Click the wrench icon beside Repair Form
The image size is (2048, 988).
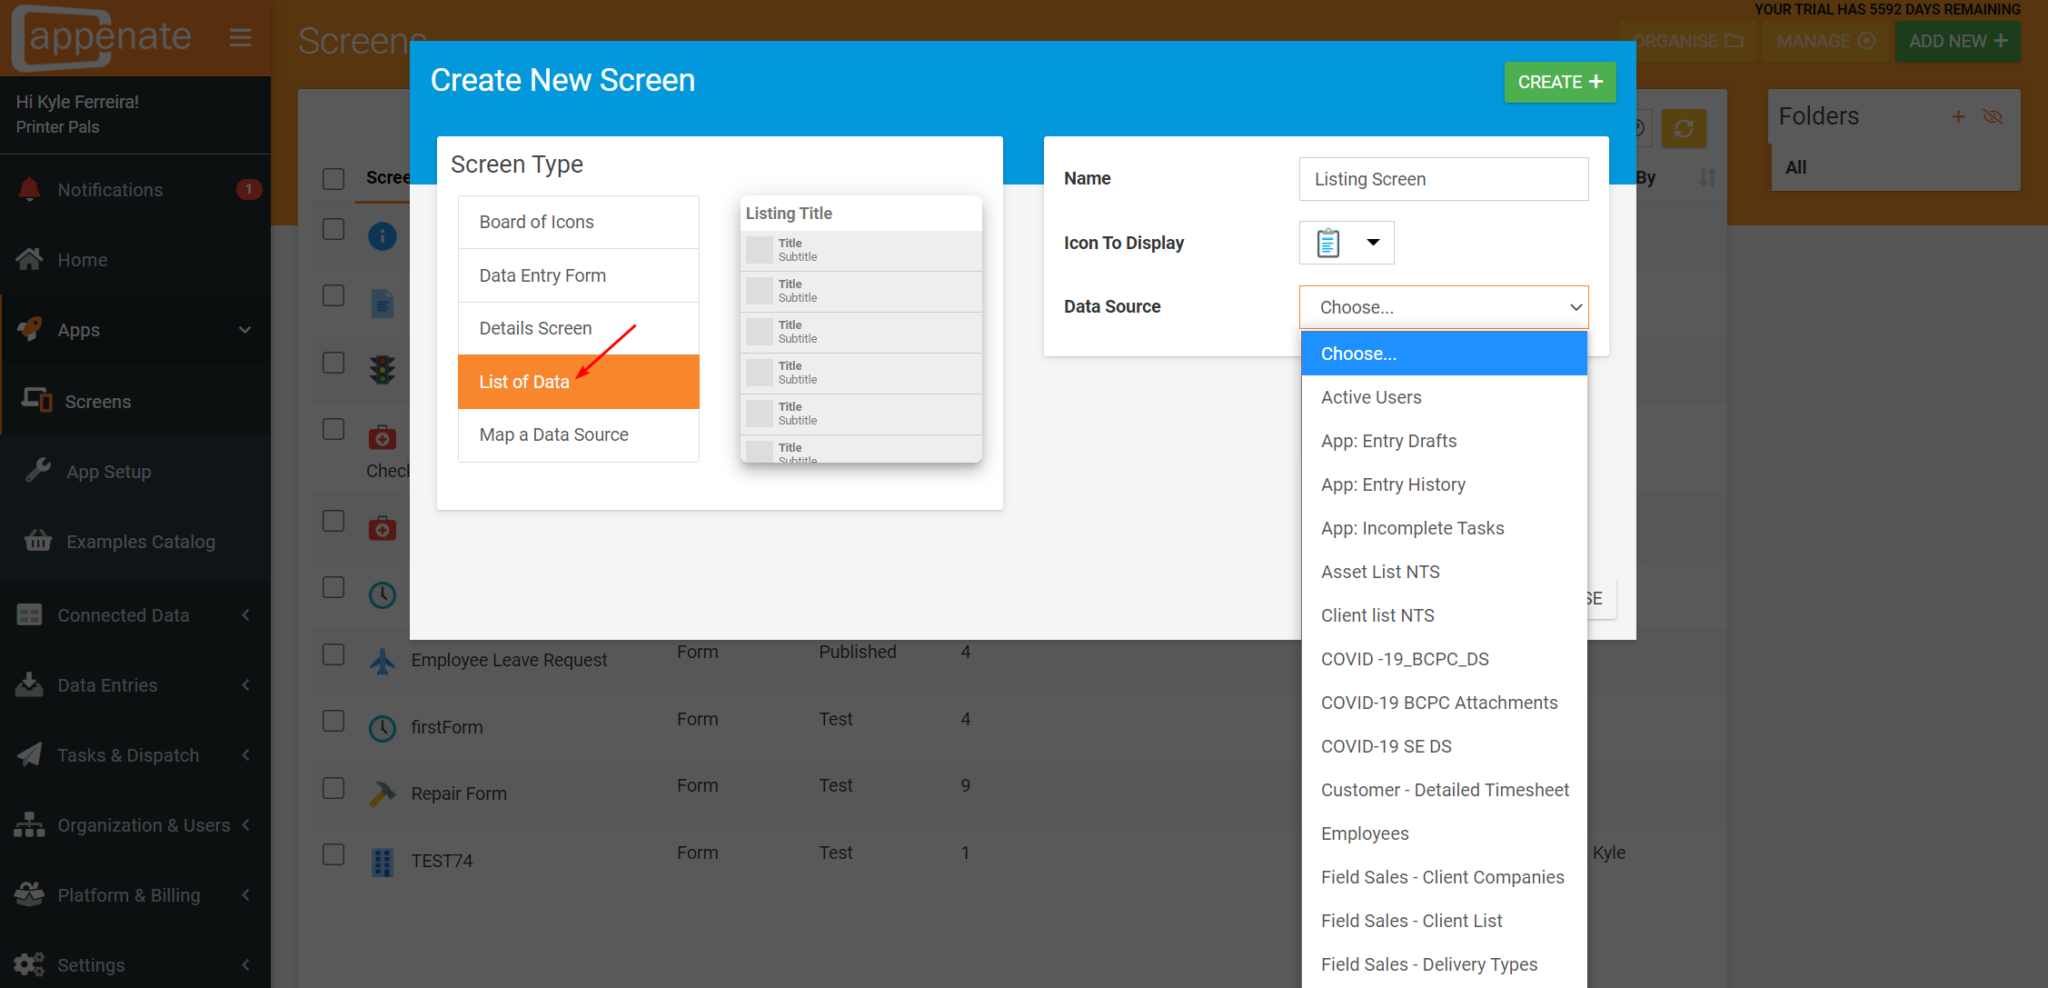[383, 793]
